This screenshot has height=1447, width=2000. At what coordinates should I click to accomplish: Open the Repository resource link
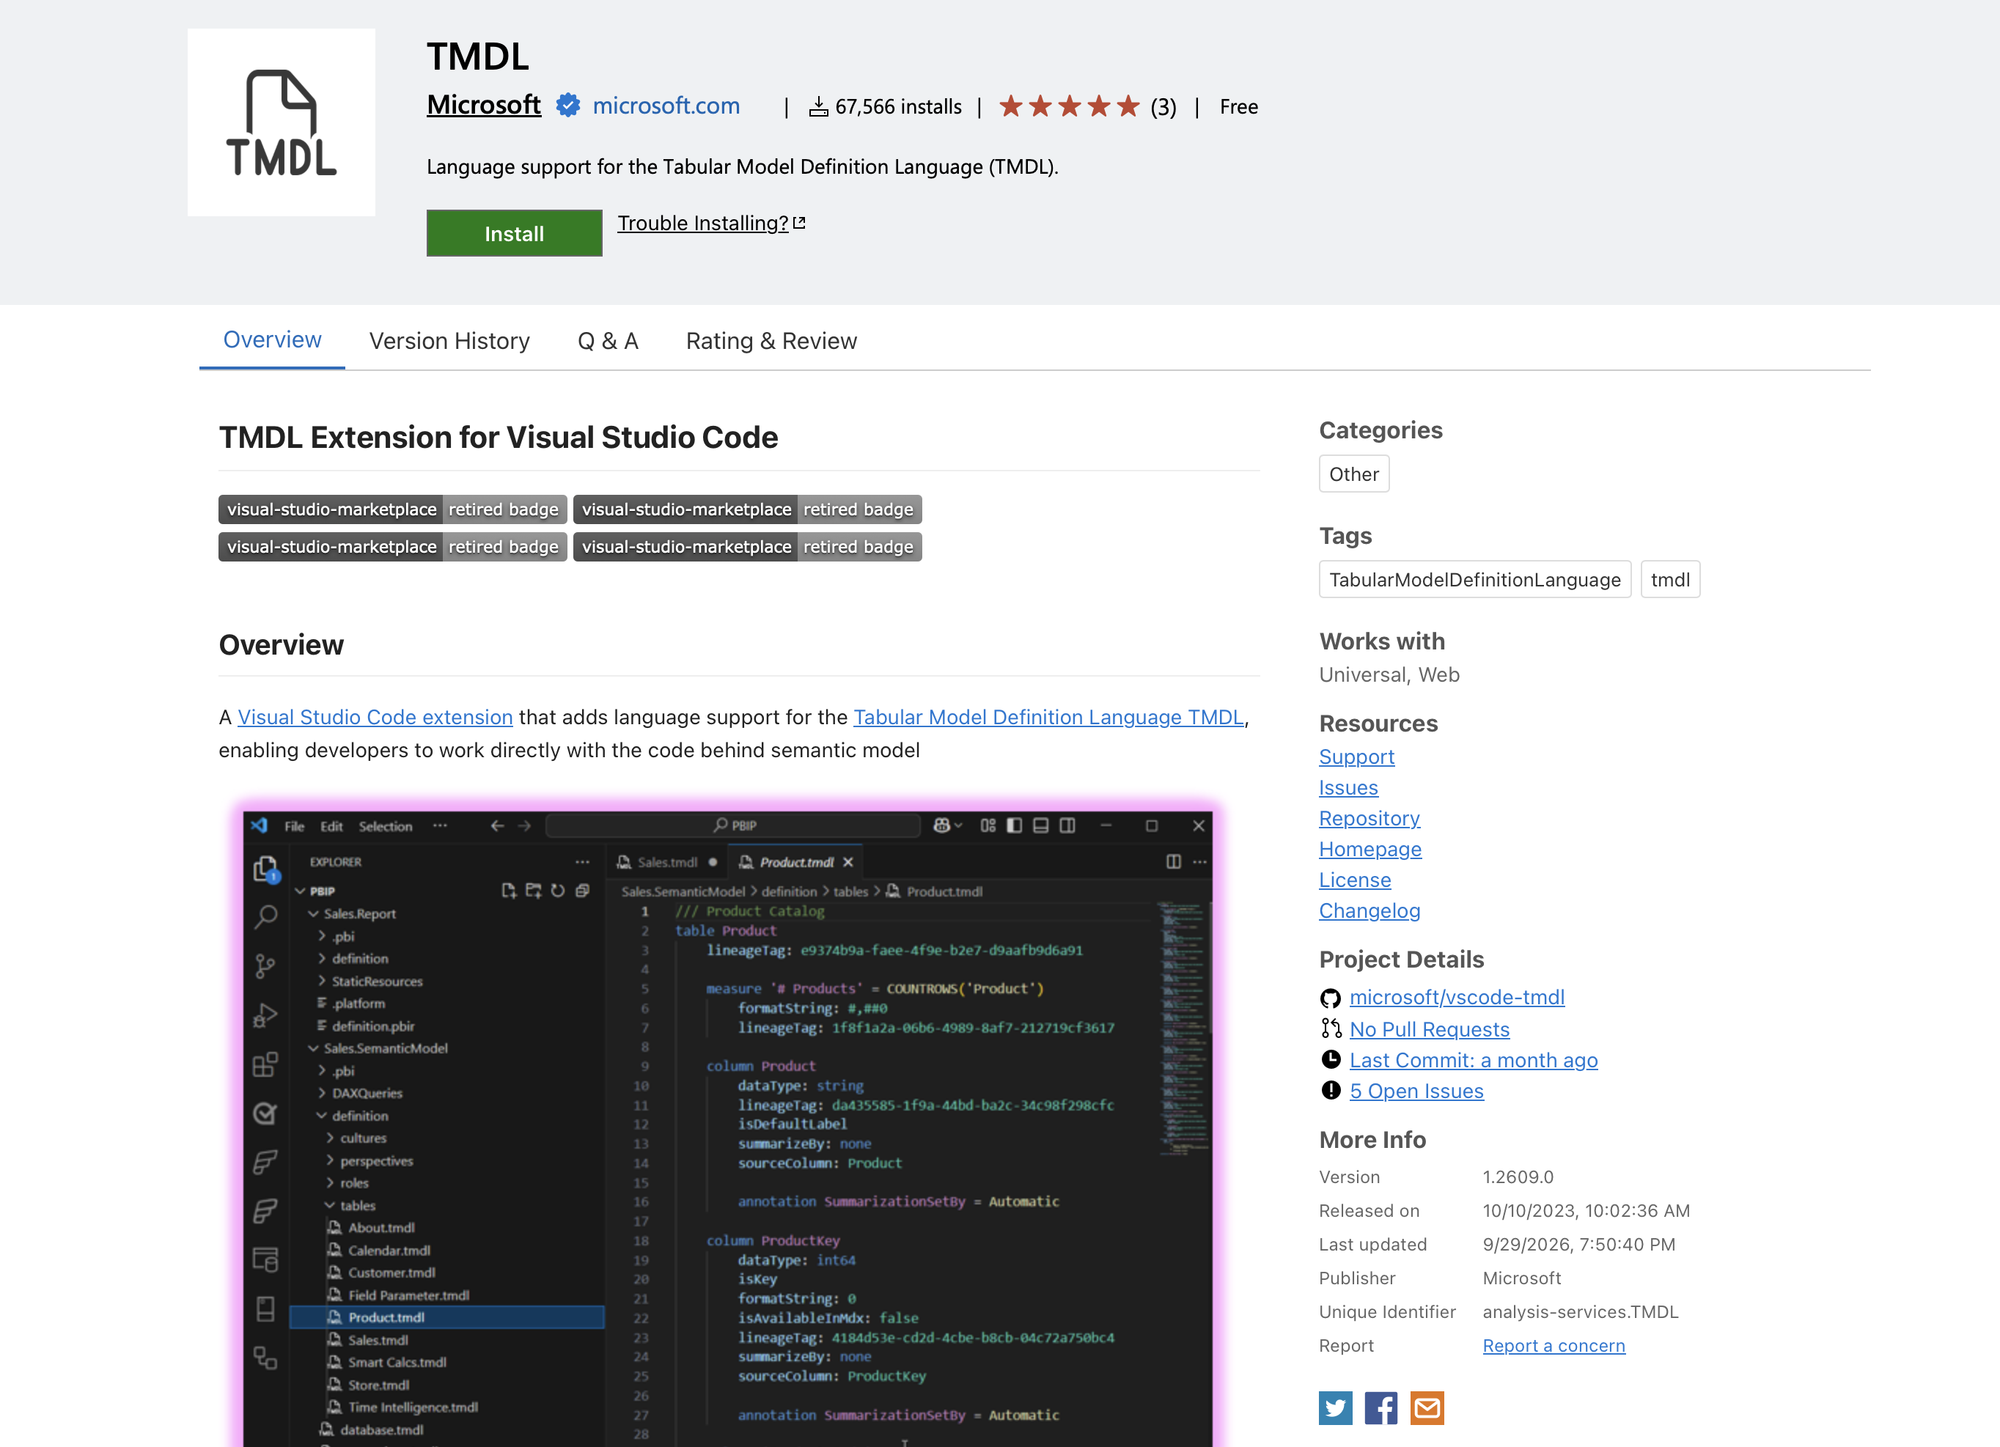(1369, 818)
